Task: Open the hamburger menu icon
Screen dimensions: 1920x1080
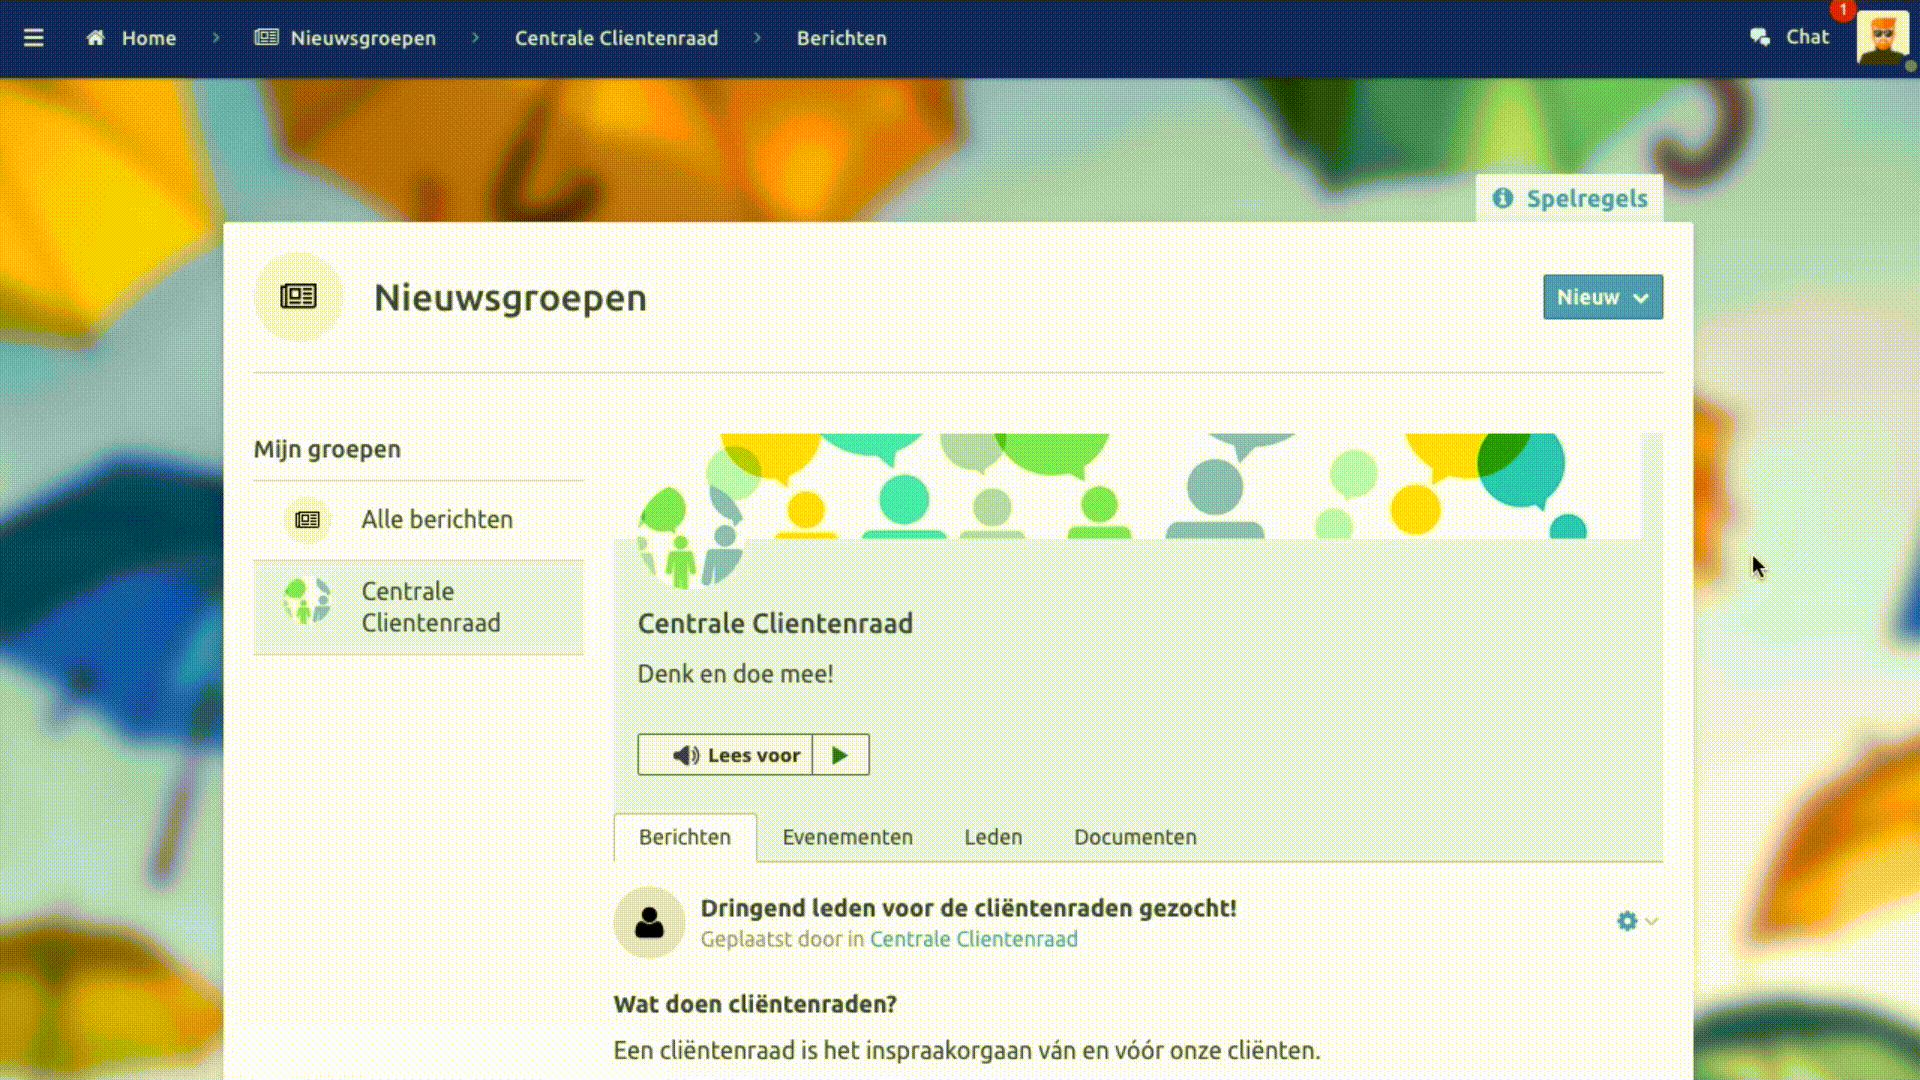Action: pos(33,38)
